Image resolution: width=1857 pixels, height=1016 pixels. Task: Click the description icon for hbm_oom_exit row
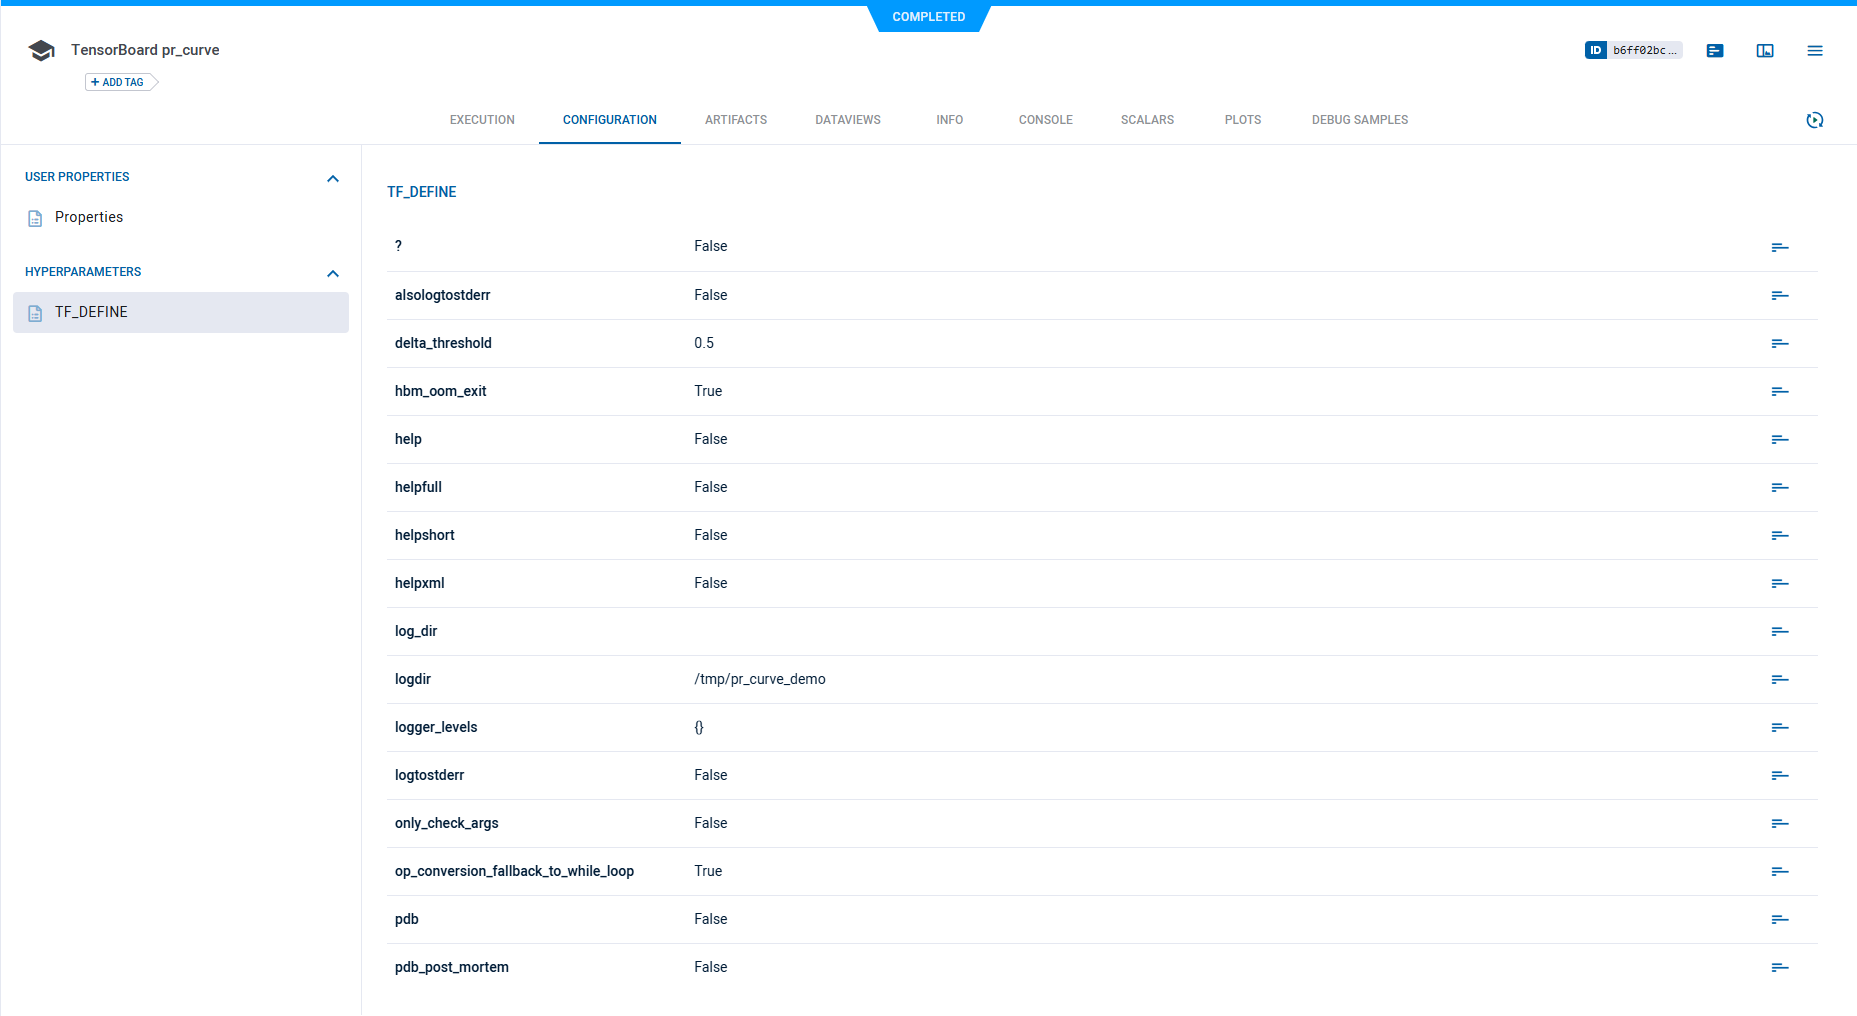pyautogui.click(x=1779, y=391)
